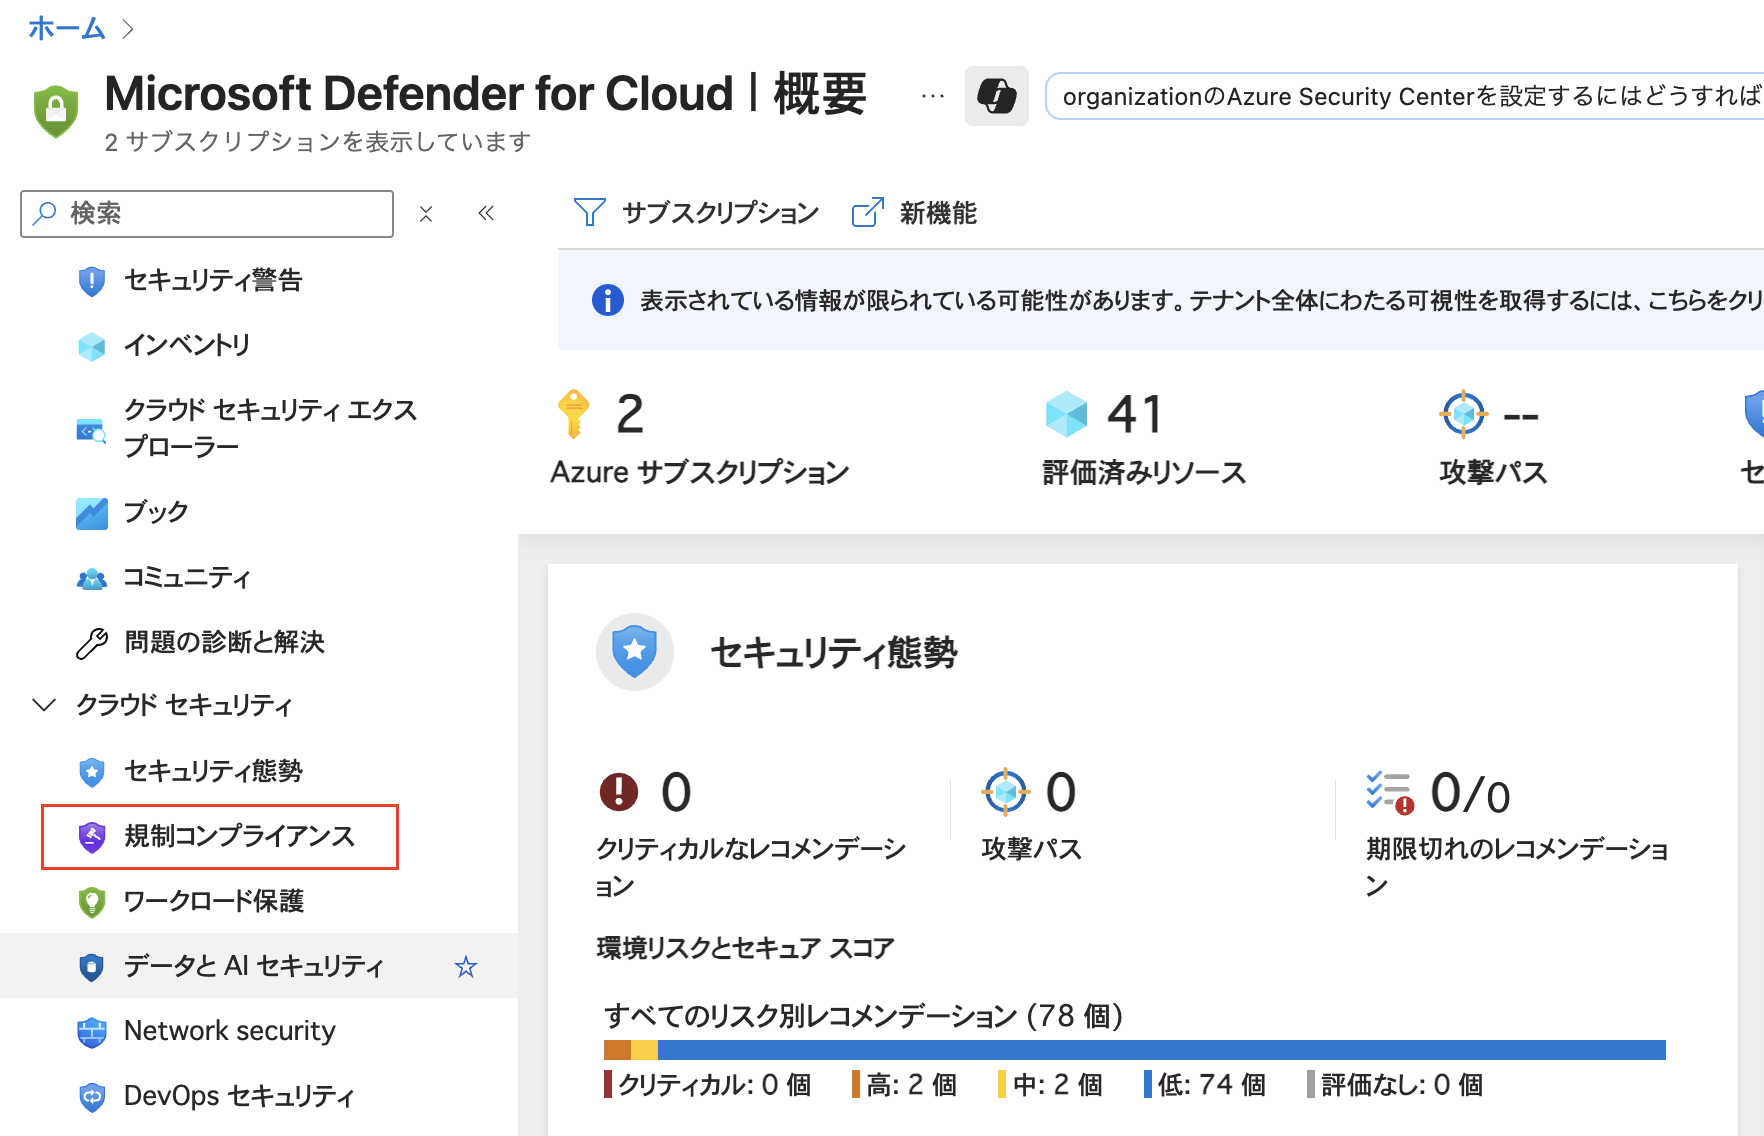Click the 新機能 external link icon

[867, 212]
